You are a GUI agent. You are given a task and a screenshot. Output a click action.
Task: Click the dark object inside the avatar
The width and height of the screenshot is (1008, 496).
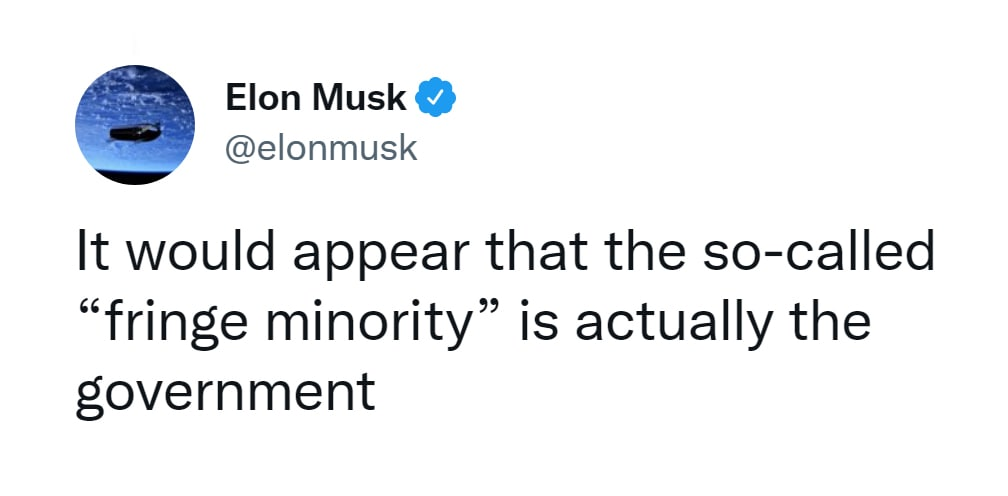click(133, 132)
